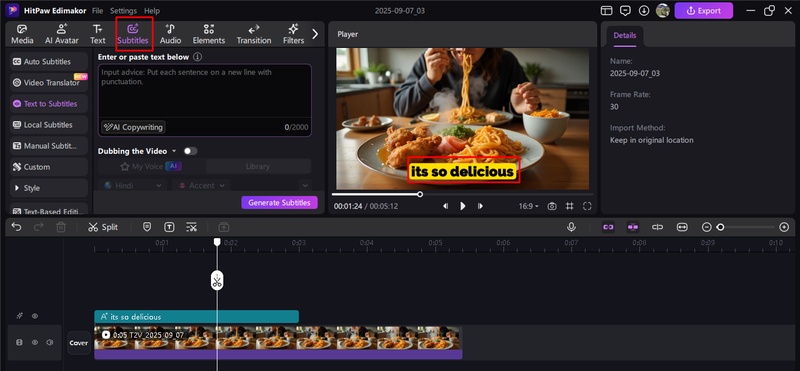Expand the Dubbing the Video dropdown arrow
This screenshot has width=800, height=371.
coord(173,151)
